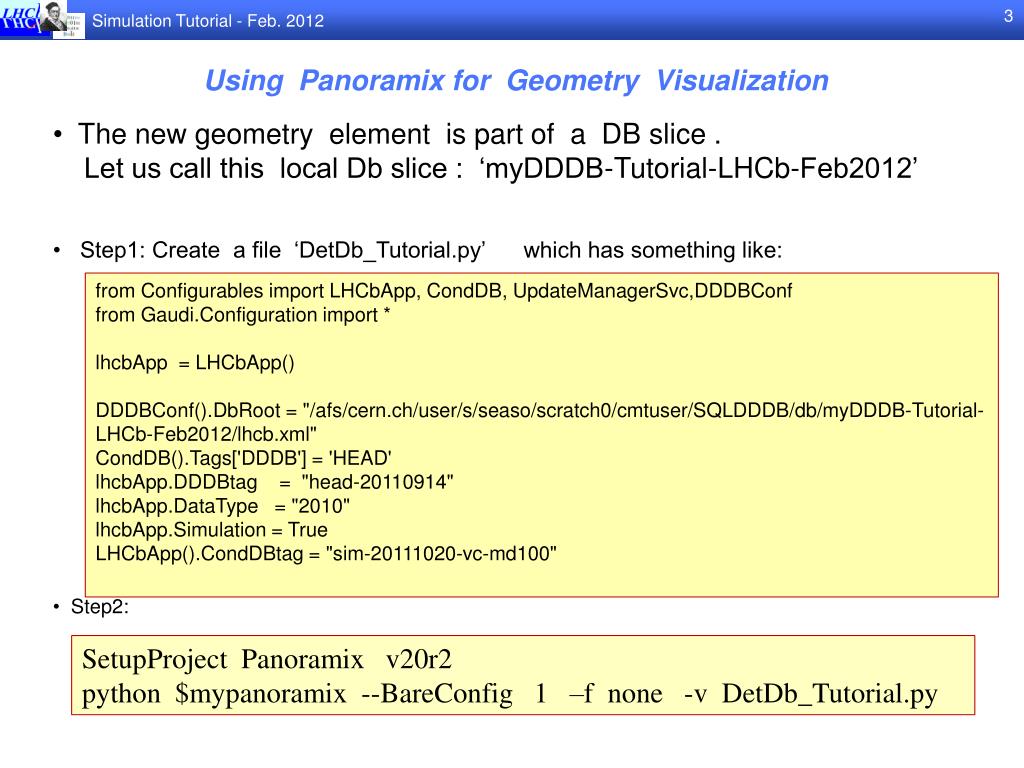Click 'SetupProject Panoramix v20r2' command line

[x=267, y=661]
